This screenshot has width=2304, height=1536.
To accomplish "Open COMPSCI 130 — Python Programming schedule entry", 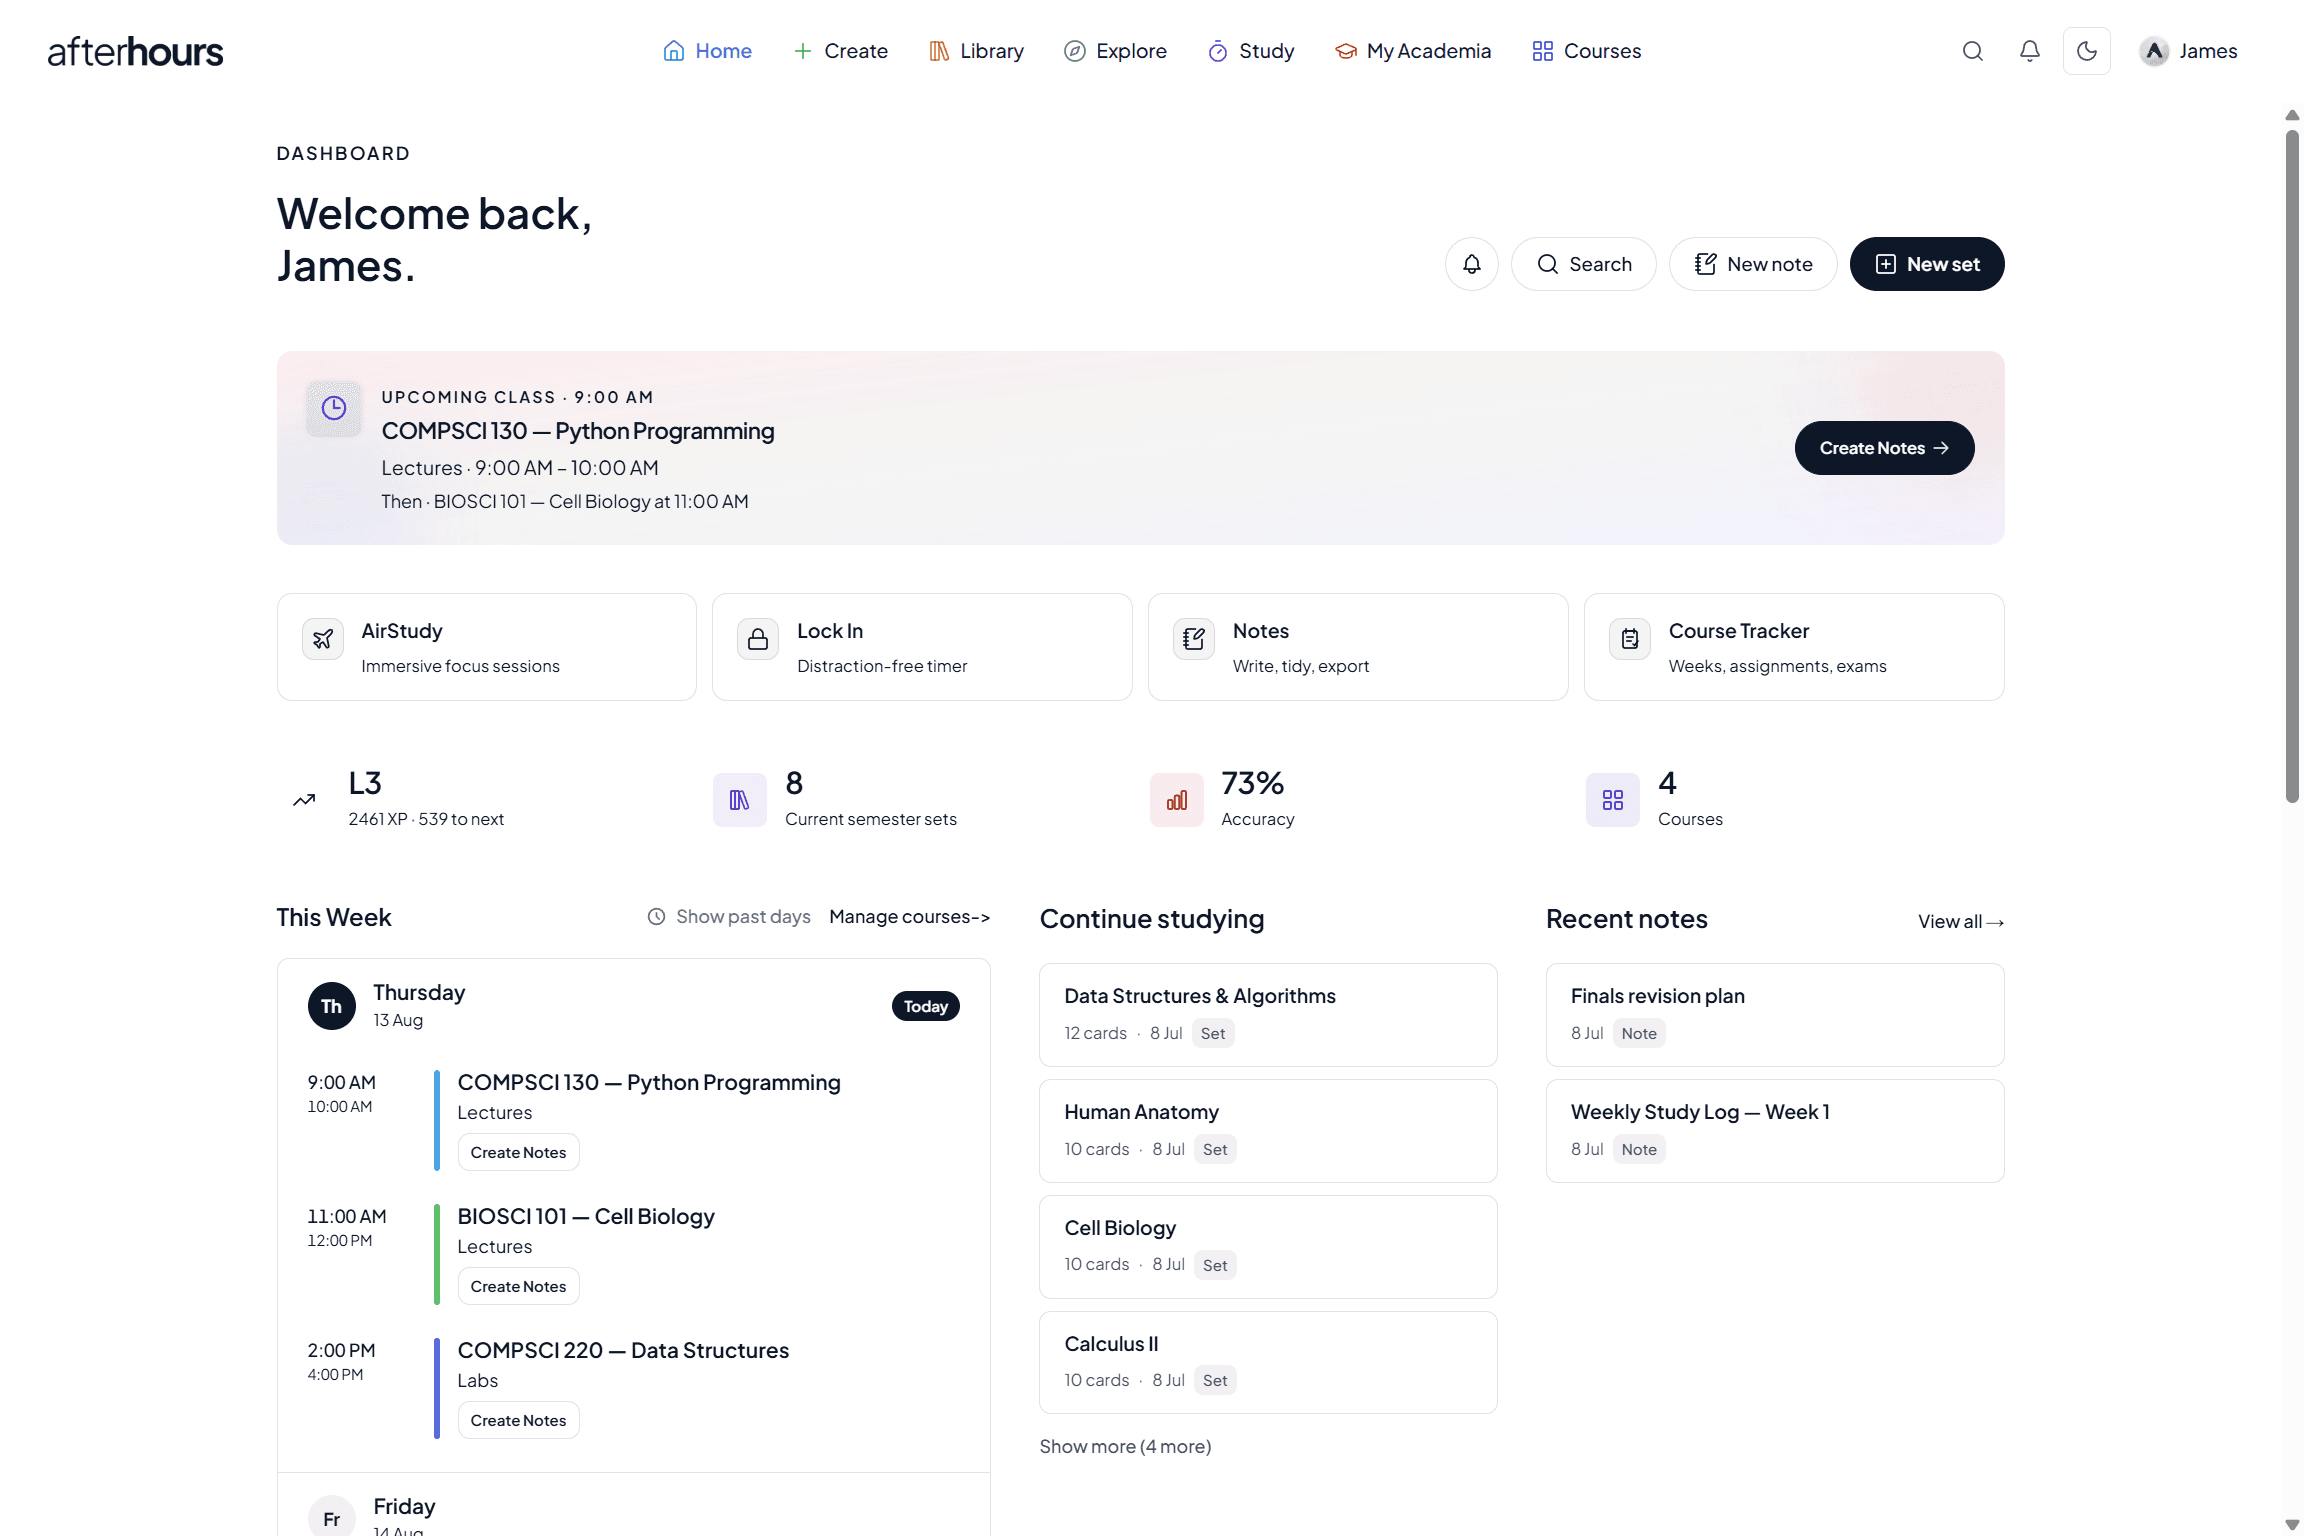I will (649, 1083).
